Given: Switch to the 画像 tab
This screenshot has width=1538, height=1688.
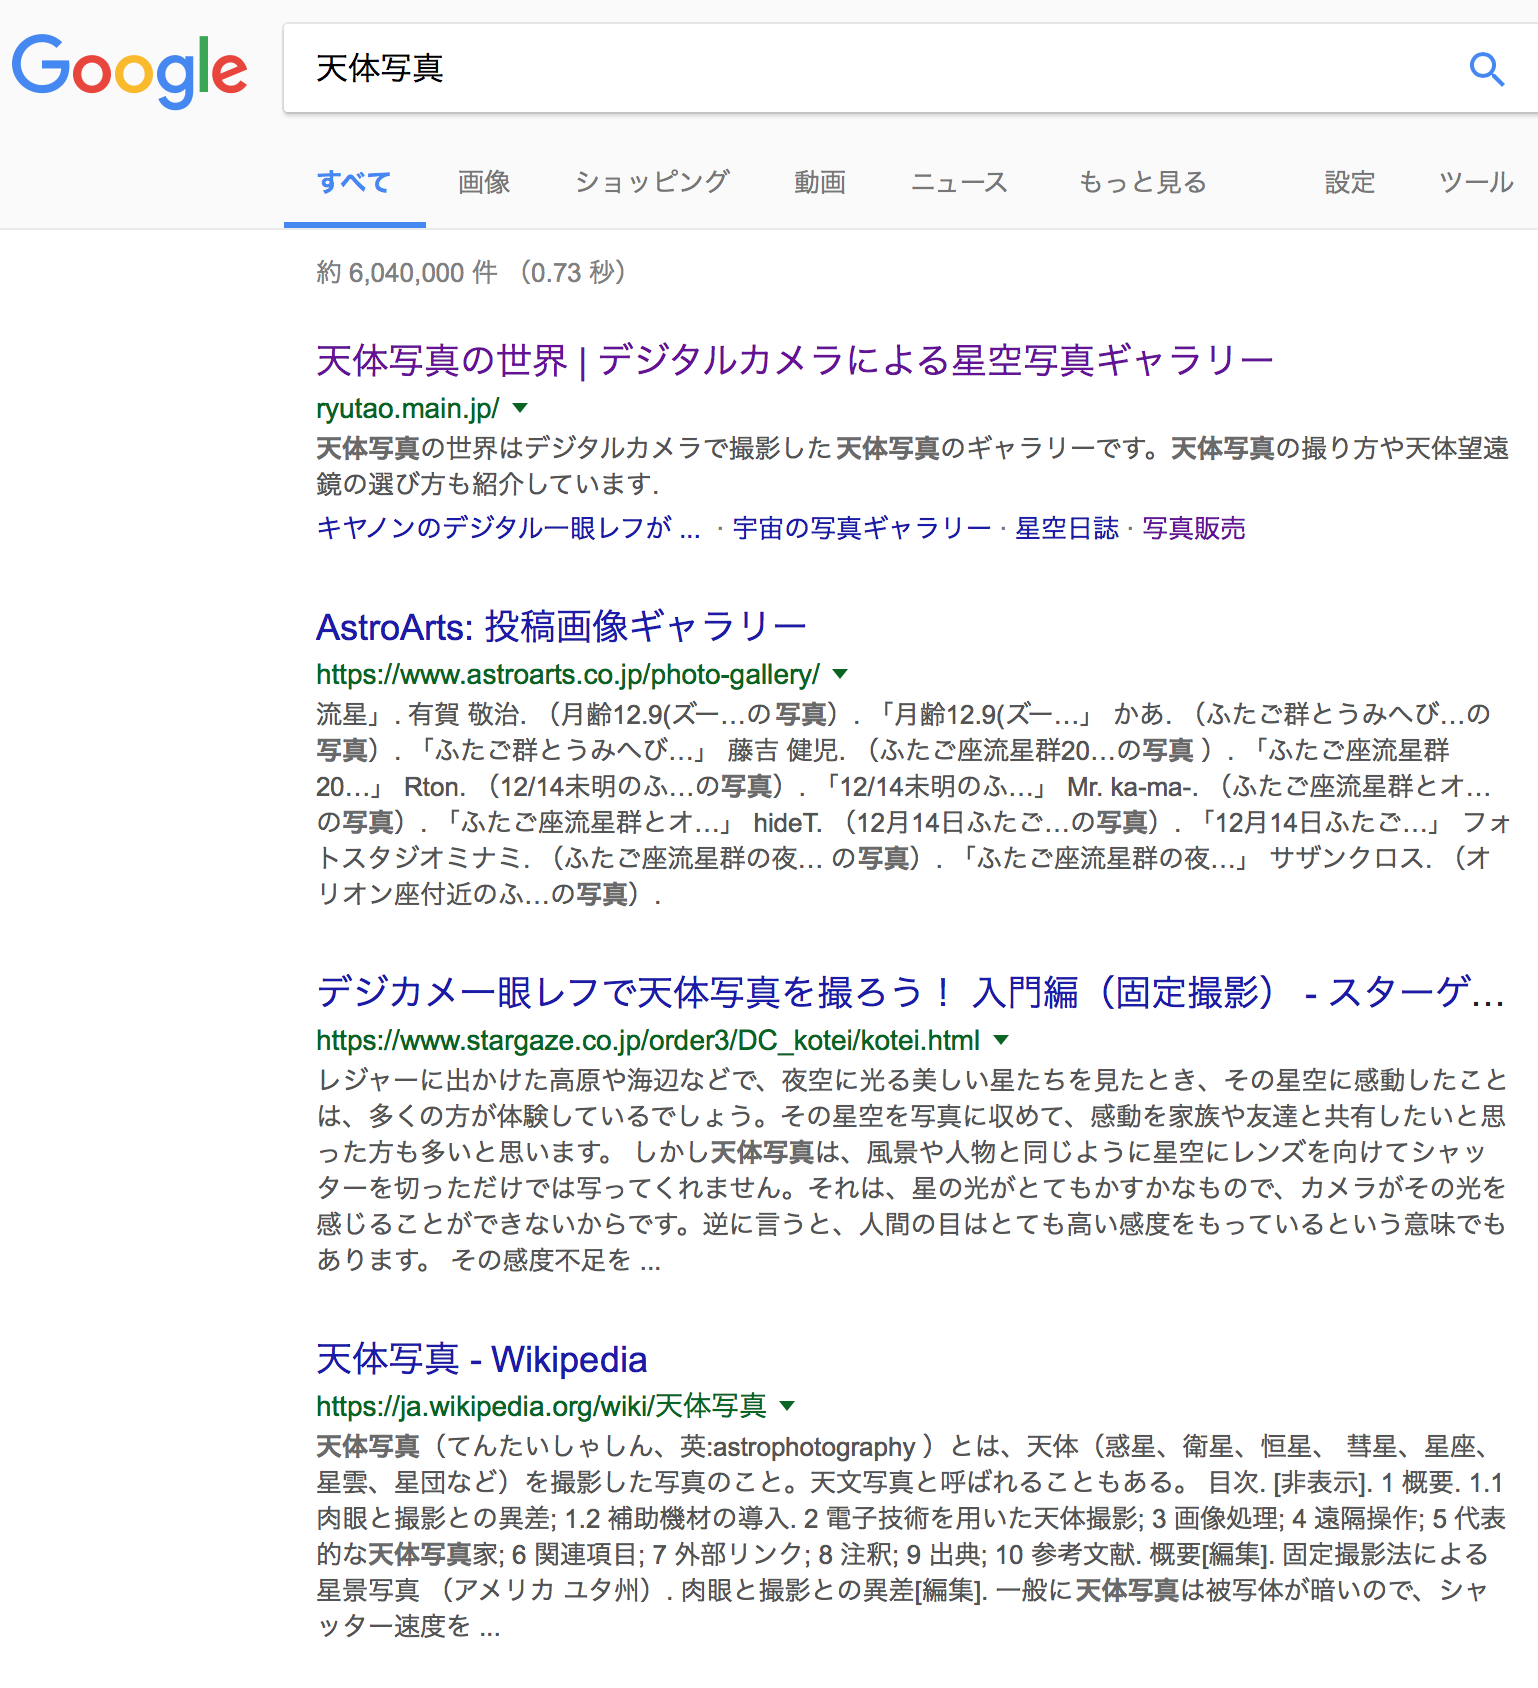Looking at the screenshot, I should click(x=484, y=182).
